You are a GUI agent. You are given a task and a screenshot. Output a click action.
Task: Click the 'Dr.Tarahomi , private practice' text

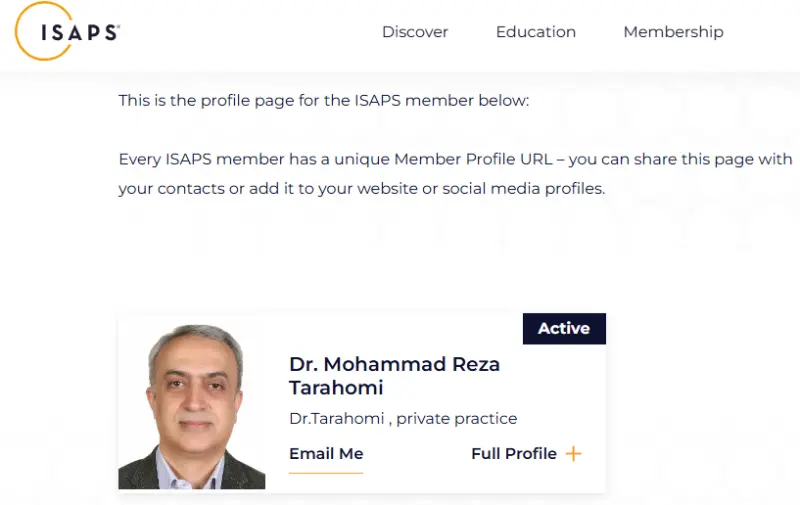point(403,419)
